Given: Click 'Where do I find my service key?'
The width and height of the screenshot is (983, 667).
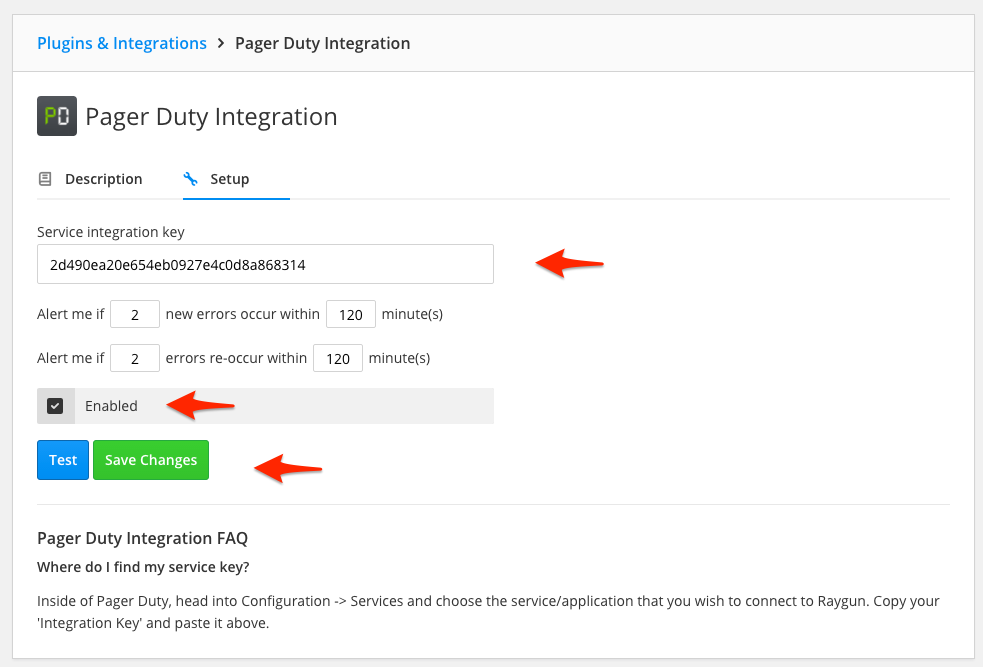Looking at the screenshot, I should (143, 567).
